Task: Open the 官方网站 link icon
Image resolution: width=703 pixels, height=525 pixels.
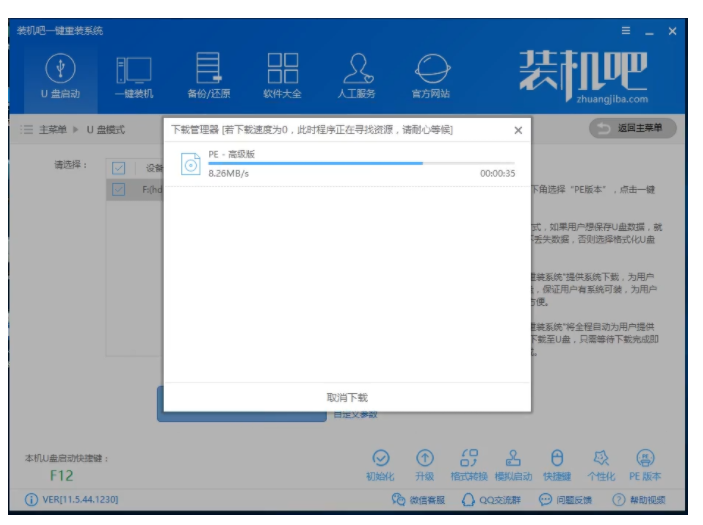Action: [x=431, y=75]
